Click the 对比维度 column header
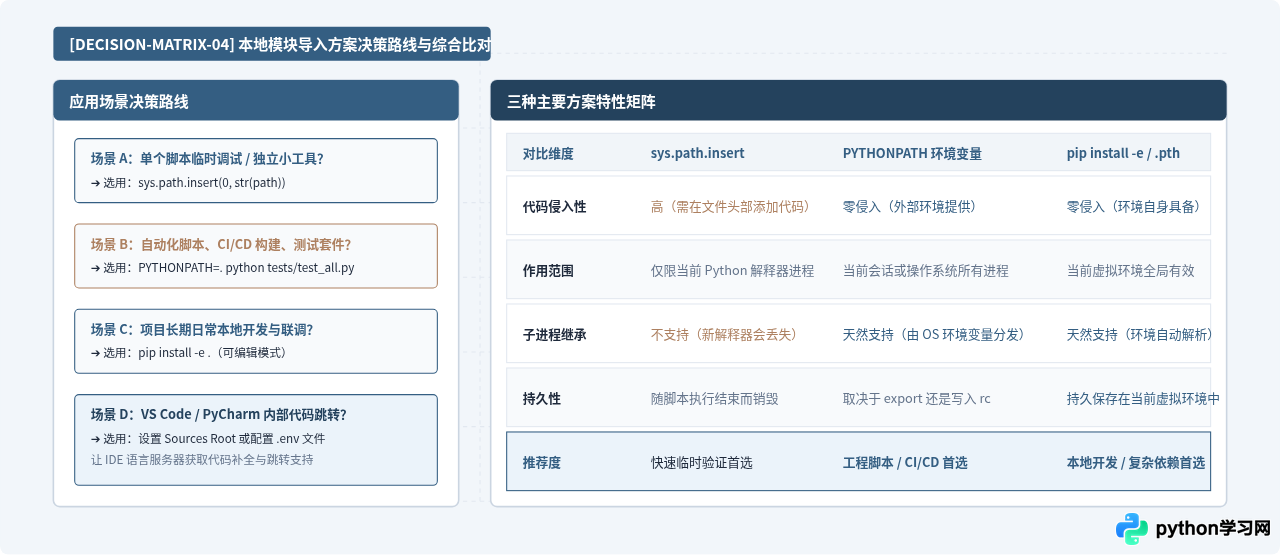Image resolution: width=1280 pixels, height=555 pixels. tap(548, 154)
